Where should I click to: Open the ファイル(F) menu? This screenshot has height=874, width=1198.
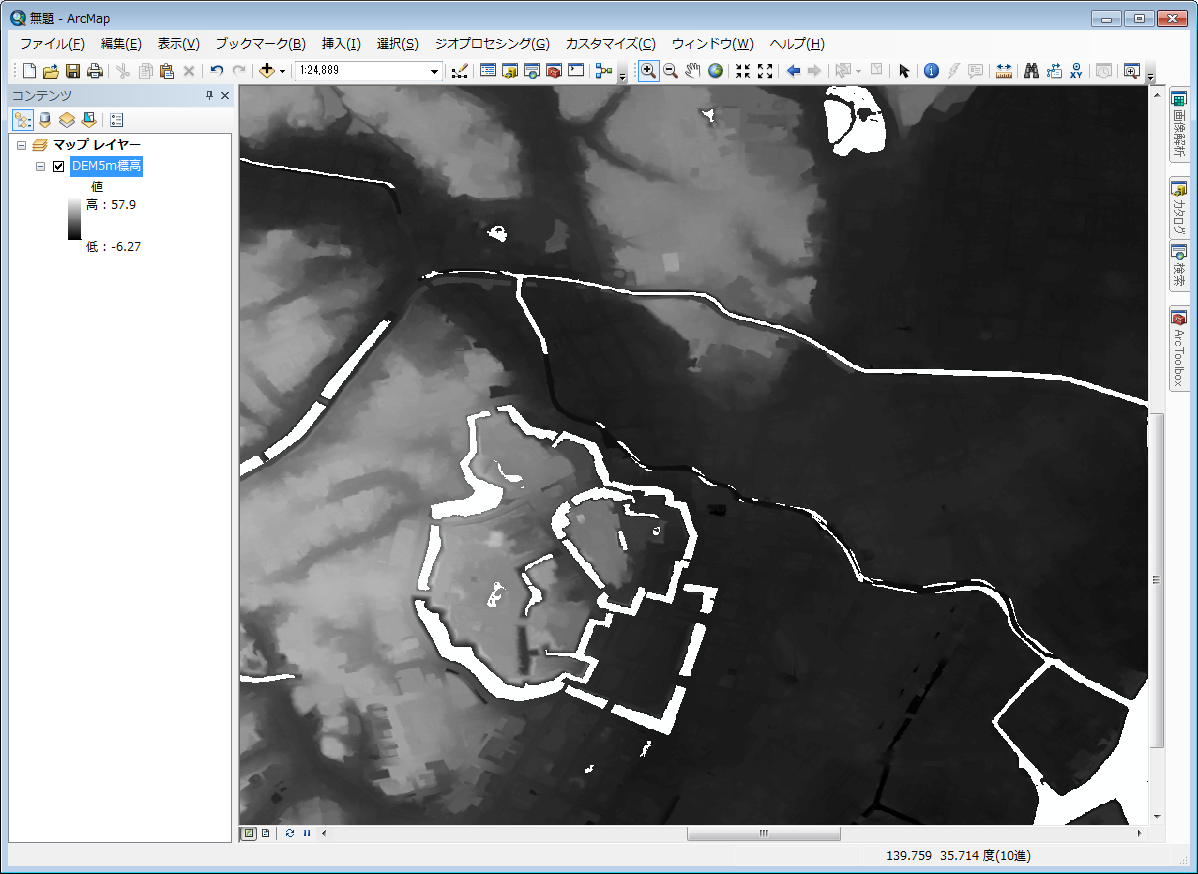click(x=52, y=44)
